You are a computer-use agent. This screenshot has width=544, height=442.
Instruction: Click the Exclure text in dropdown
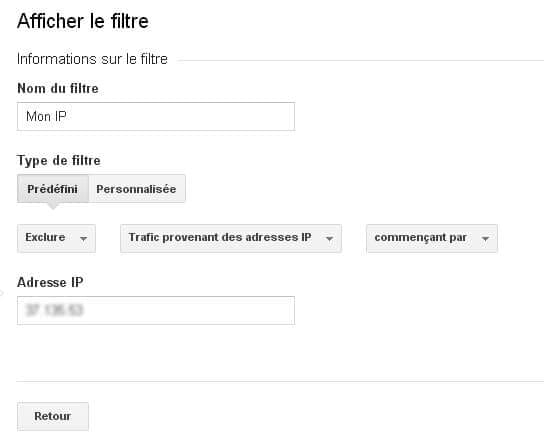tap(45, 237)
